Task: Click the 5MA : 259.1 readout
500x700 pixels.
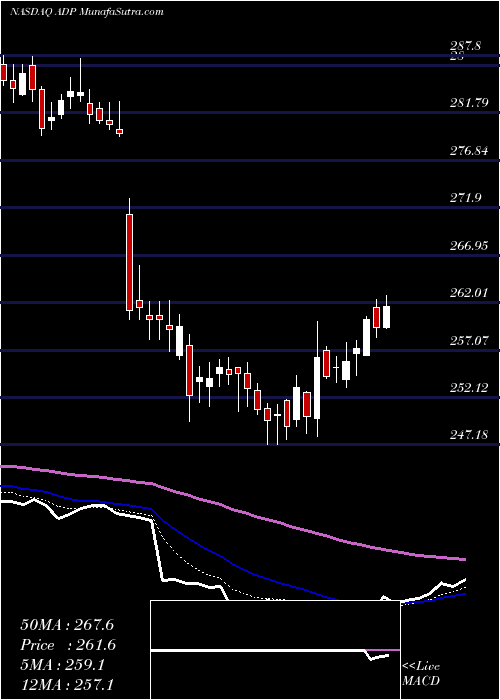Action: [x=63, y=665]
